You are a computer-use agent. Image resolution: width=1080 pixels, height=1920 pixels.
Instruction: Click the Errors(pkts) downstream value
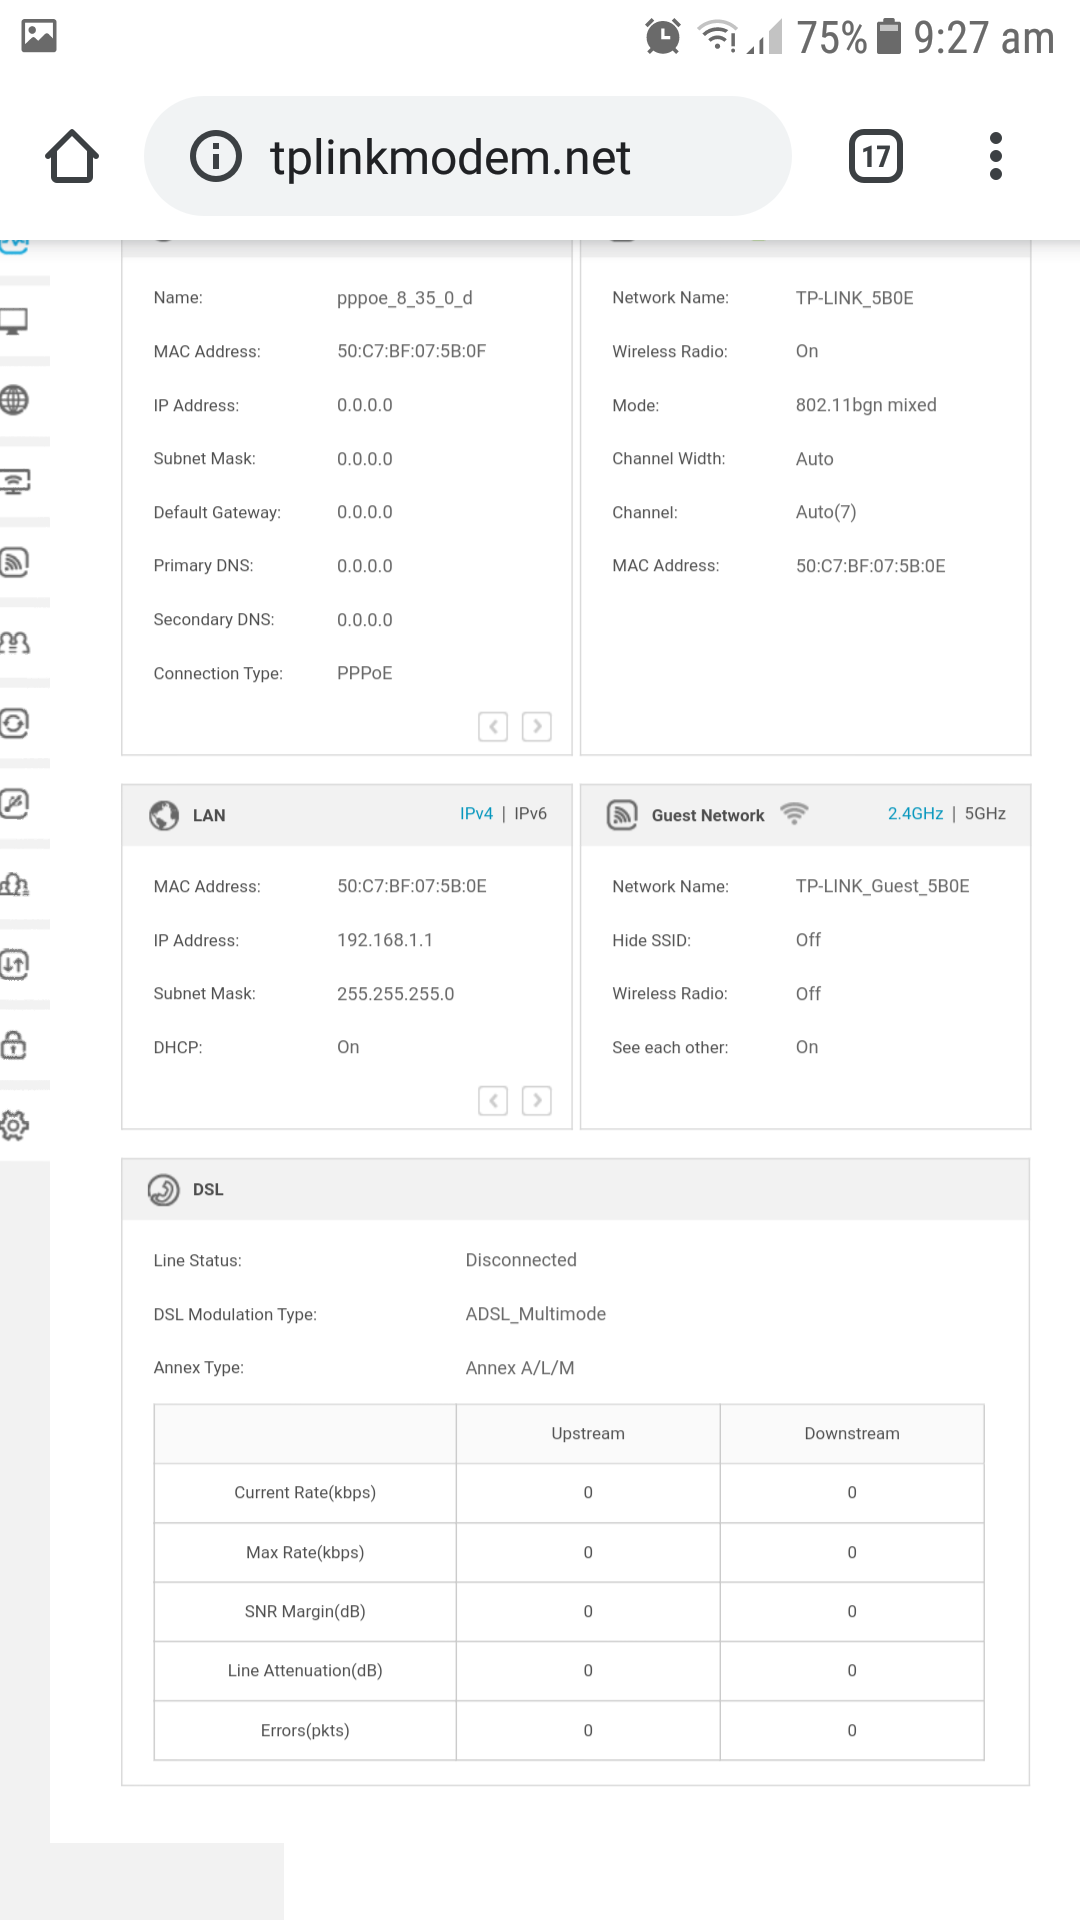[x=852, y=1731]
